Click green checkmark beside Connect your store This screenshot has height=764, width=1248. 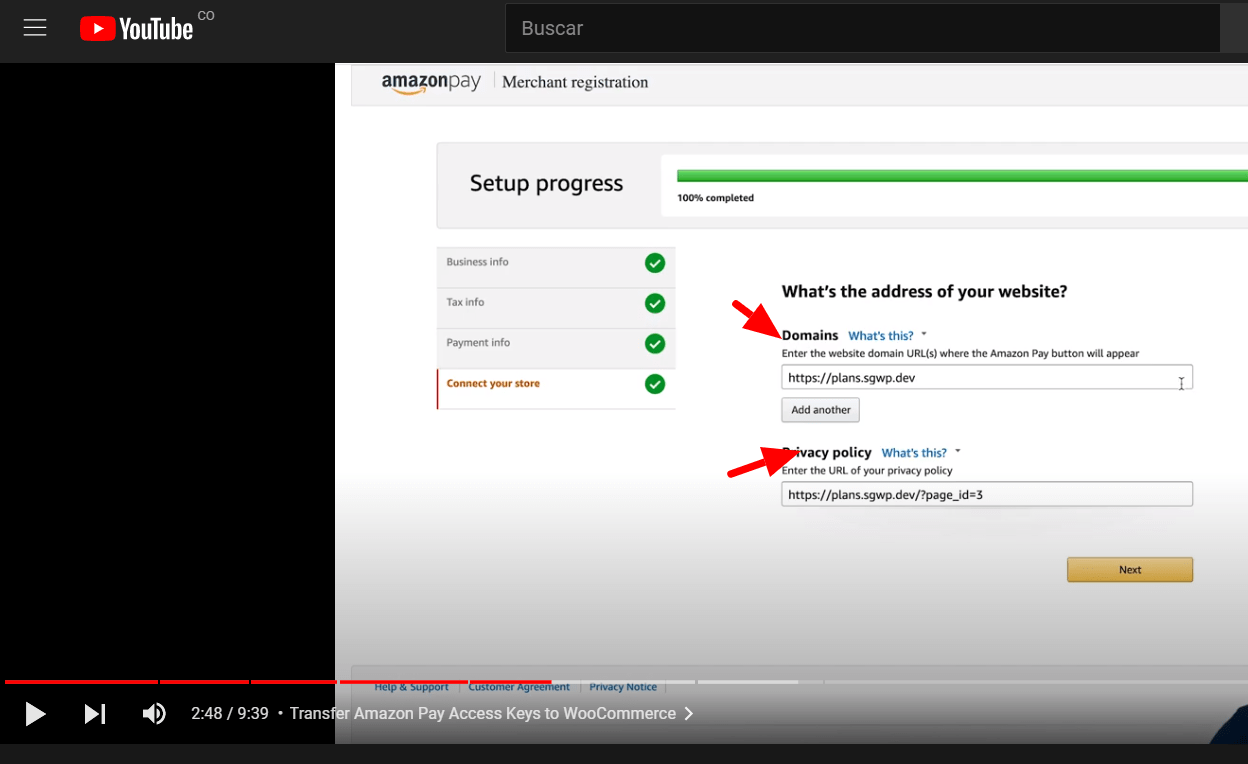[x=655, y=384]
